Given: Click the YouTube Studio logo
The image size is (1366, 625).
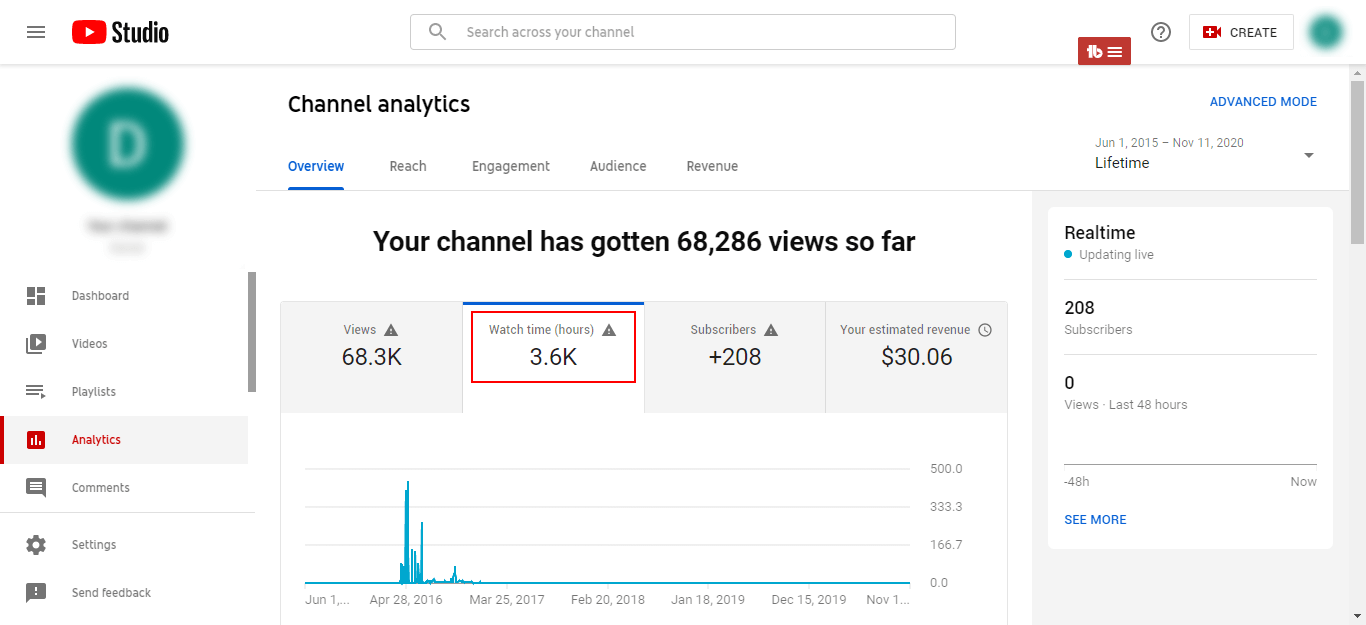Looking at the screenshot, I should pyautogui.click(x=120, y=32).
